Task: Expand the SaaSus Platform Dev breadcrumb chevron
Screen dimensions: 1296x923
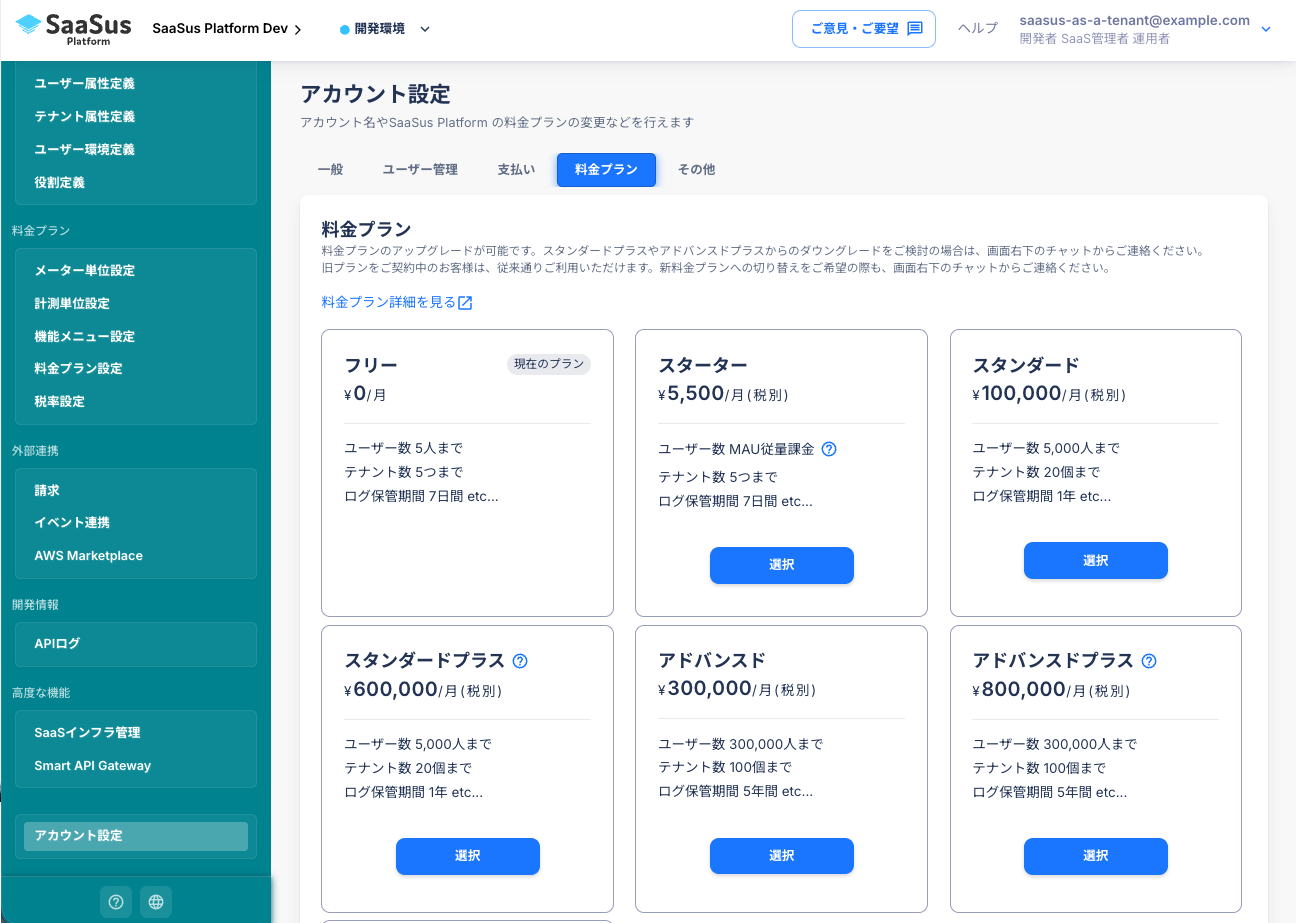Action: pos(298,29)
